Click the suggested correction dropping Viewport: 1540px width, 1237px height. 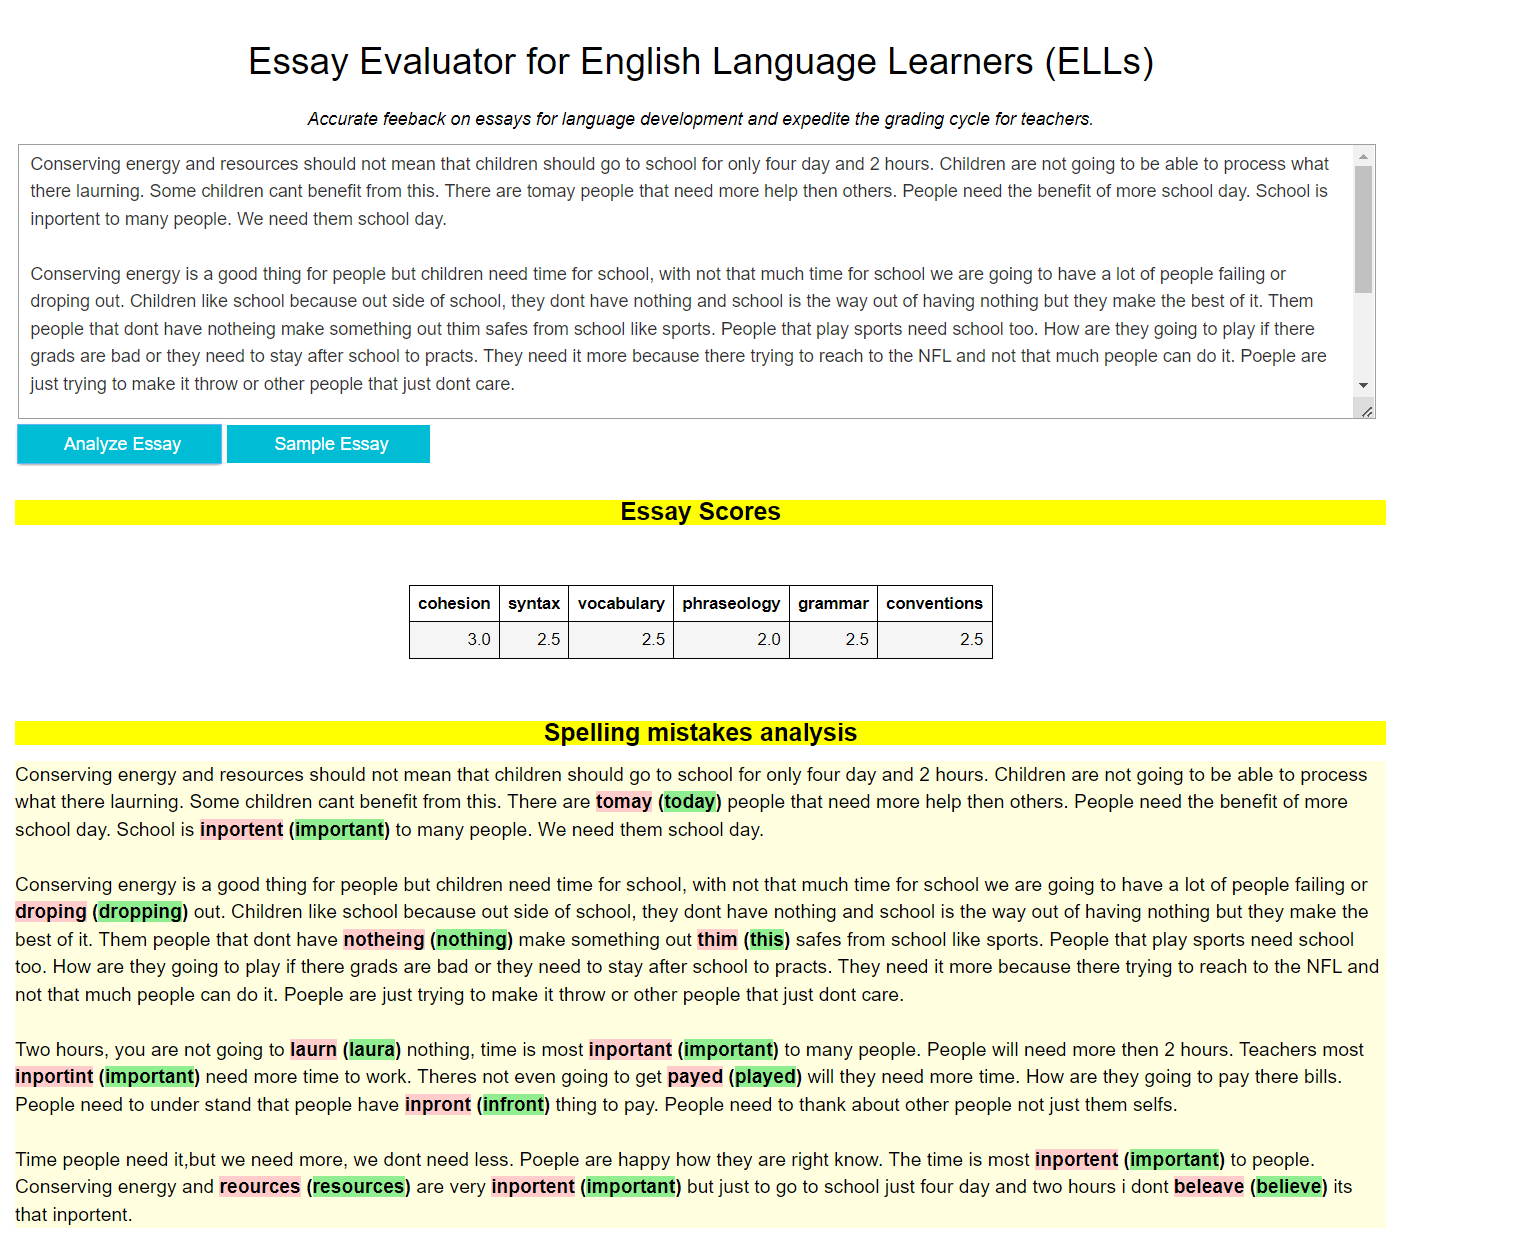[x=140, y=912]
